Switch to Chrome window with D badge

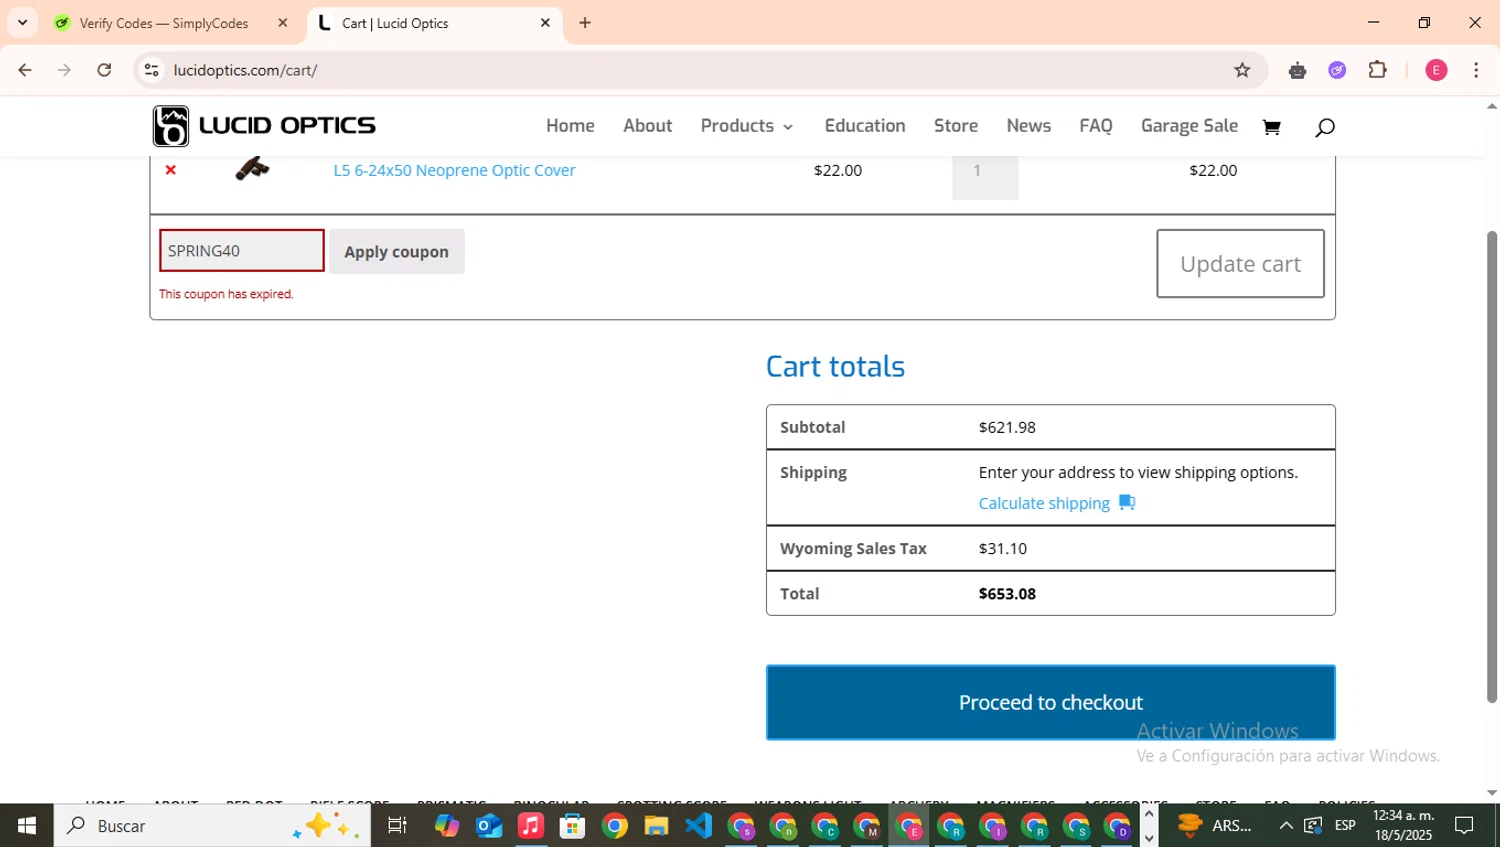(x=1117, y=826)
